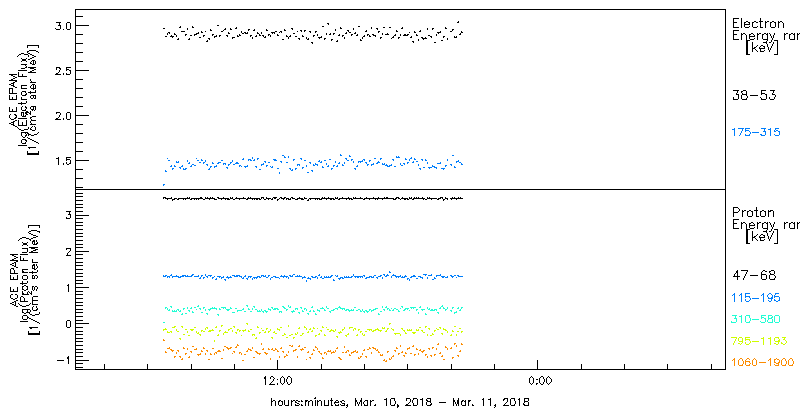Viewport: 800px width, 410px height.
Task: Click the 2.0 tick on electron axis
Action: click(x=62, y=115)
